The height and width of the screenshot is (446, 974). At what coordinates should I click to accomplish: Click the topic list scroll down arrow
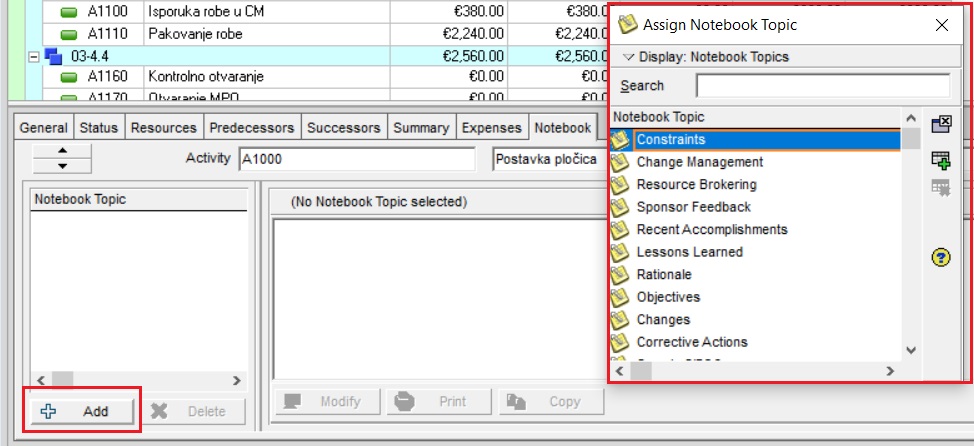click(911, 350)
